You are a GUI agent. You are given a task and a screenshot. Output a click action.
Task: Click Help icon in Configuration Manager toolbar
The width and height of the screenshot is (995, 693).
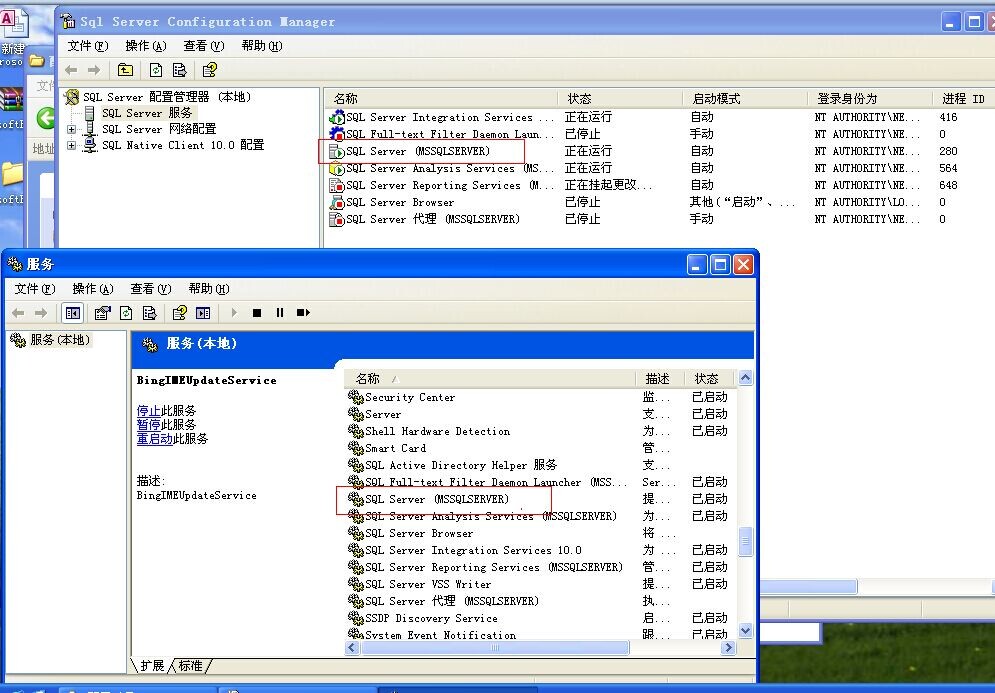pos(209,70)
